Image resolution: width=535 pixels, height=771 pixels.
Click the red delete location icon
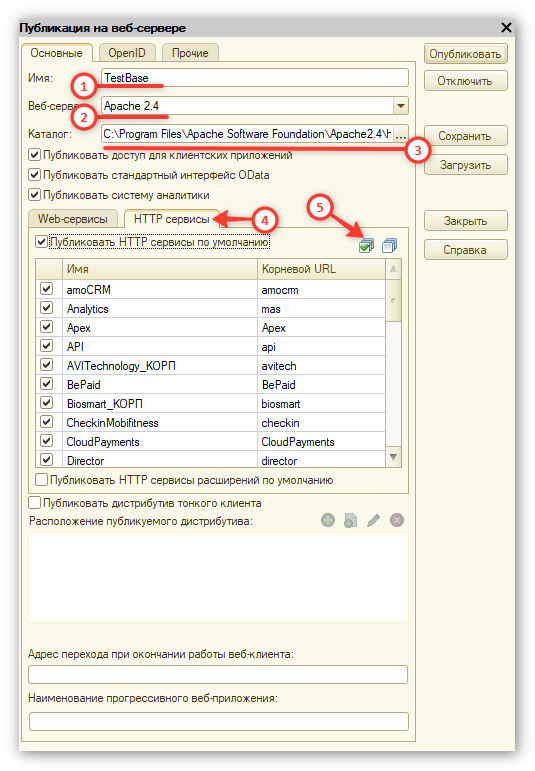point(397,520)
